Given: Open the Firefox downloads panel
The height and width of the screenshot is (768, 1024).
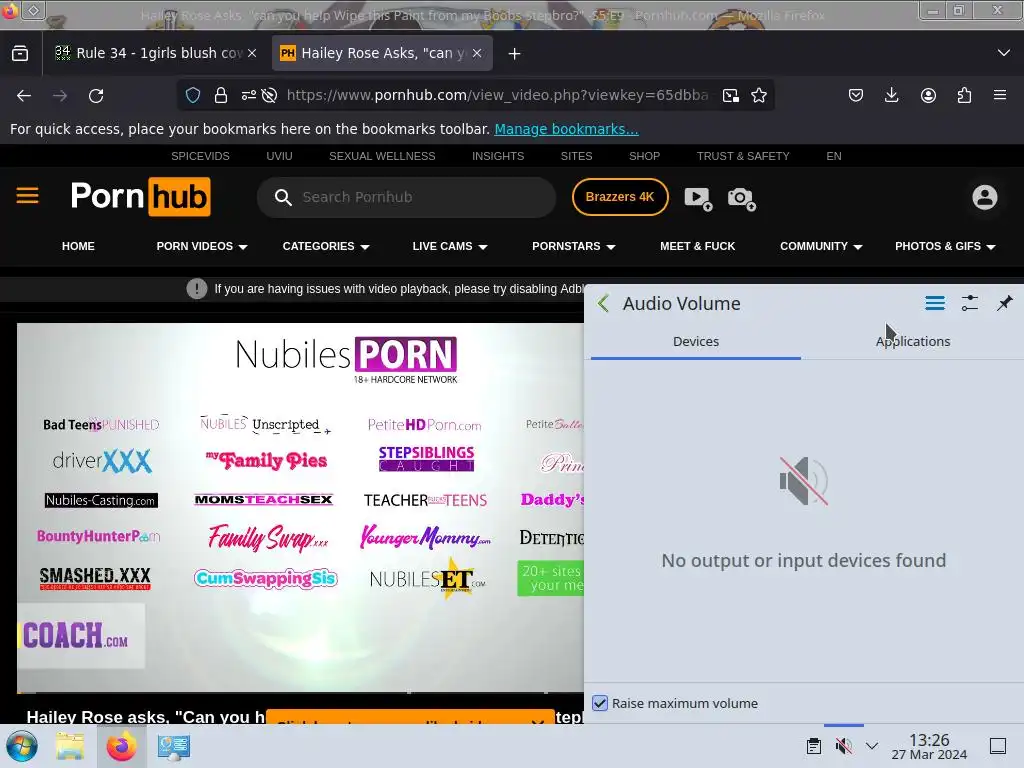Looking at the screenshot, I should (x=891, y=95).
